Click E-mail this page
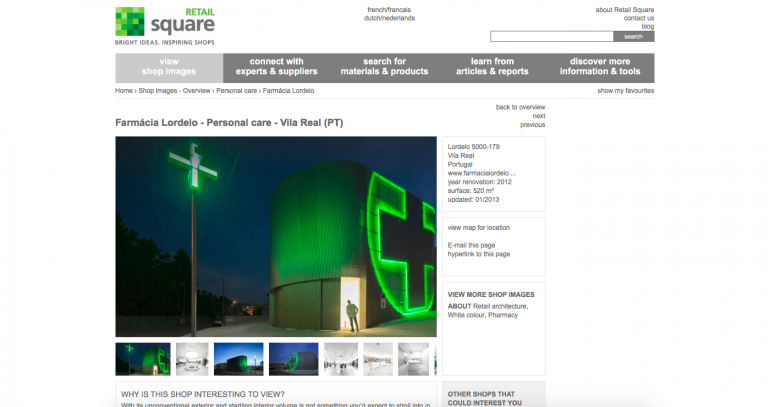The image size is (770, 407). click(471, 245)
